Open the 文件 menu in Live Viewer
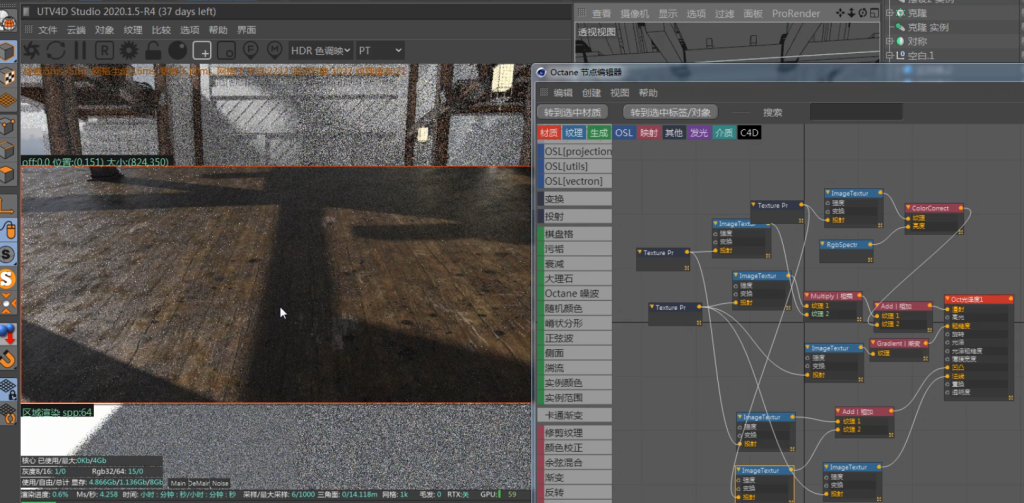This screenshot has width=1024, height=503. tap(48, 30)
